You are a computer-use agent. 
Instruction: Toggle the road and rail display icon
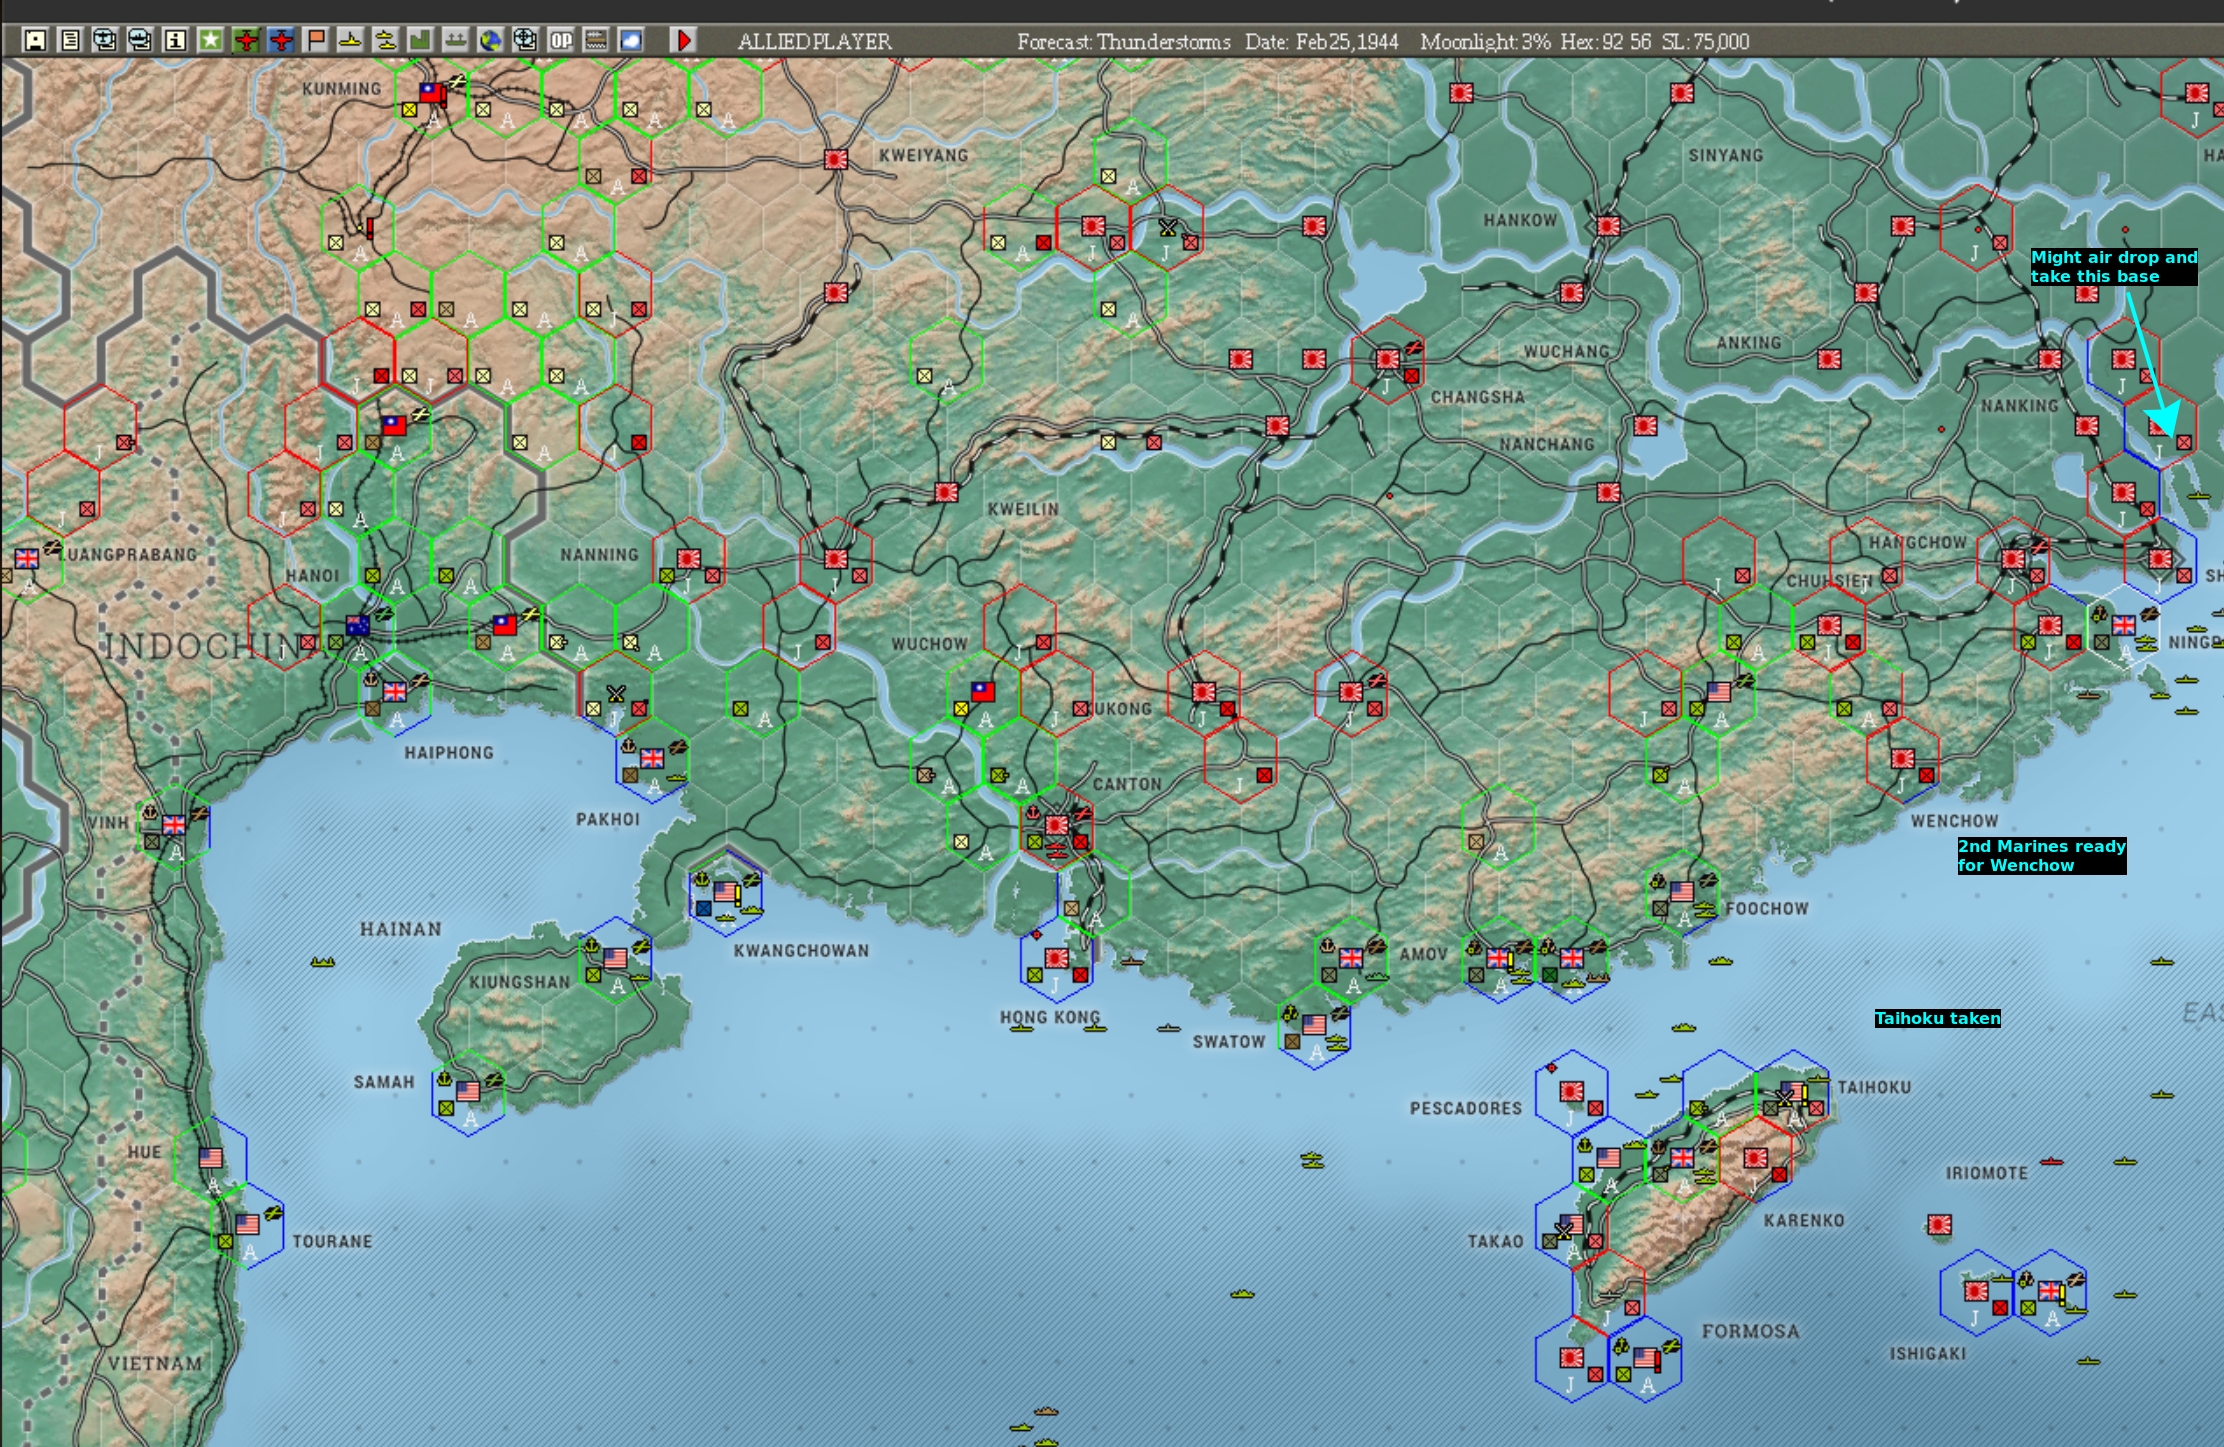pos(596,41)
